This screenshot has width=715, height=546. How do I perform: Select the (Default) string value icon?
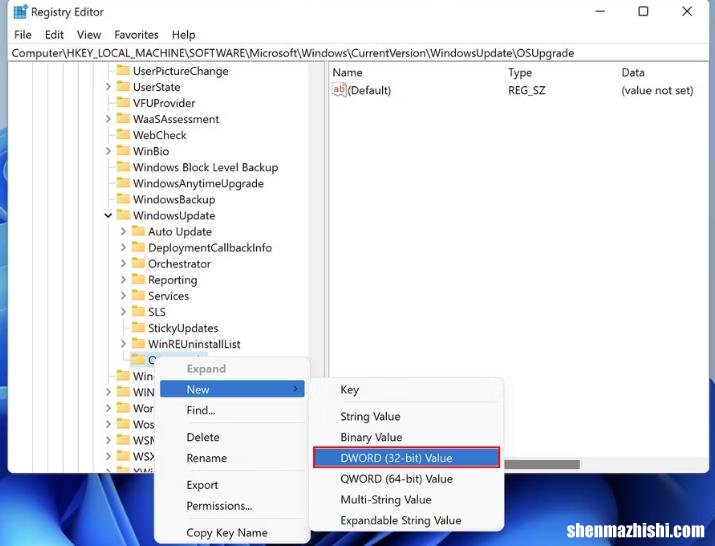point(339,90)
